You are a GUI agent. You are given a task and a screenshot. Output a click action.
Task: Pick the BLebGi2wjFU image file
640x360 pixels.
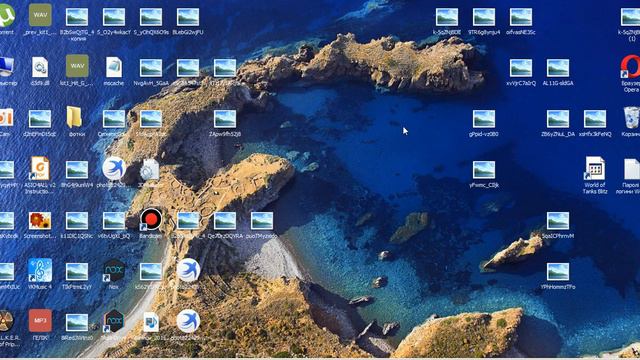[x=188, y=18]
